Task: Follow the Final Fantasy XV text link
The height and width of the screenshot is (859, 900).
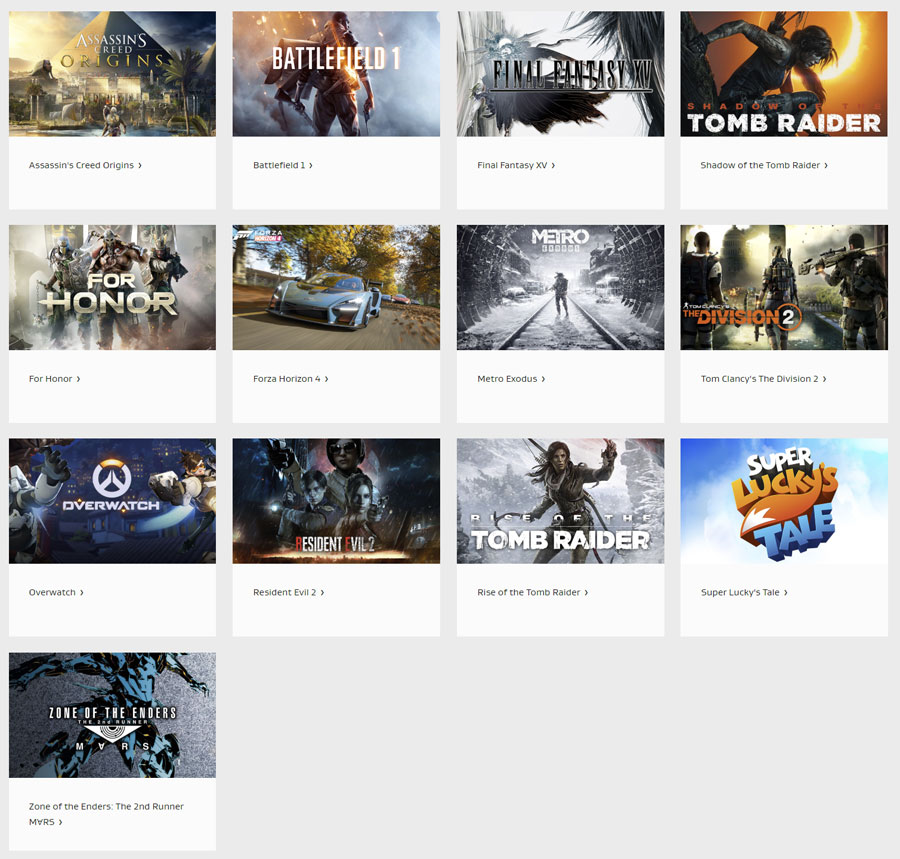Action: click(512, 165)
